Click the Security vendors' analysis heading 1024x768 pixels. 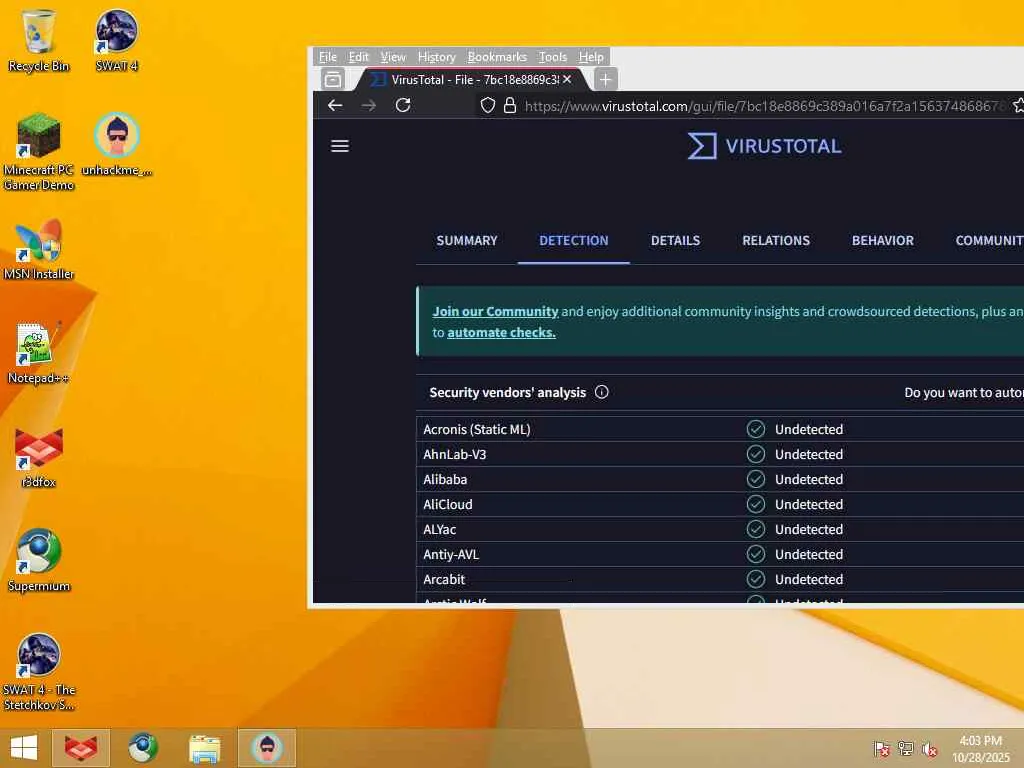(x=507, y=392)
